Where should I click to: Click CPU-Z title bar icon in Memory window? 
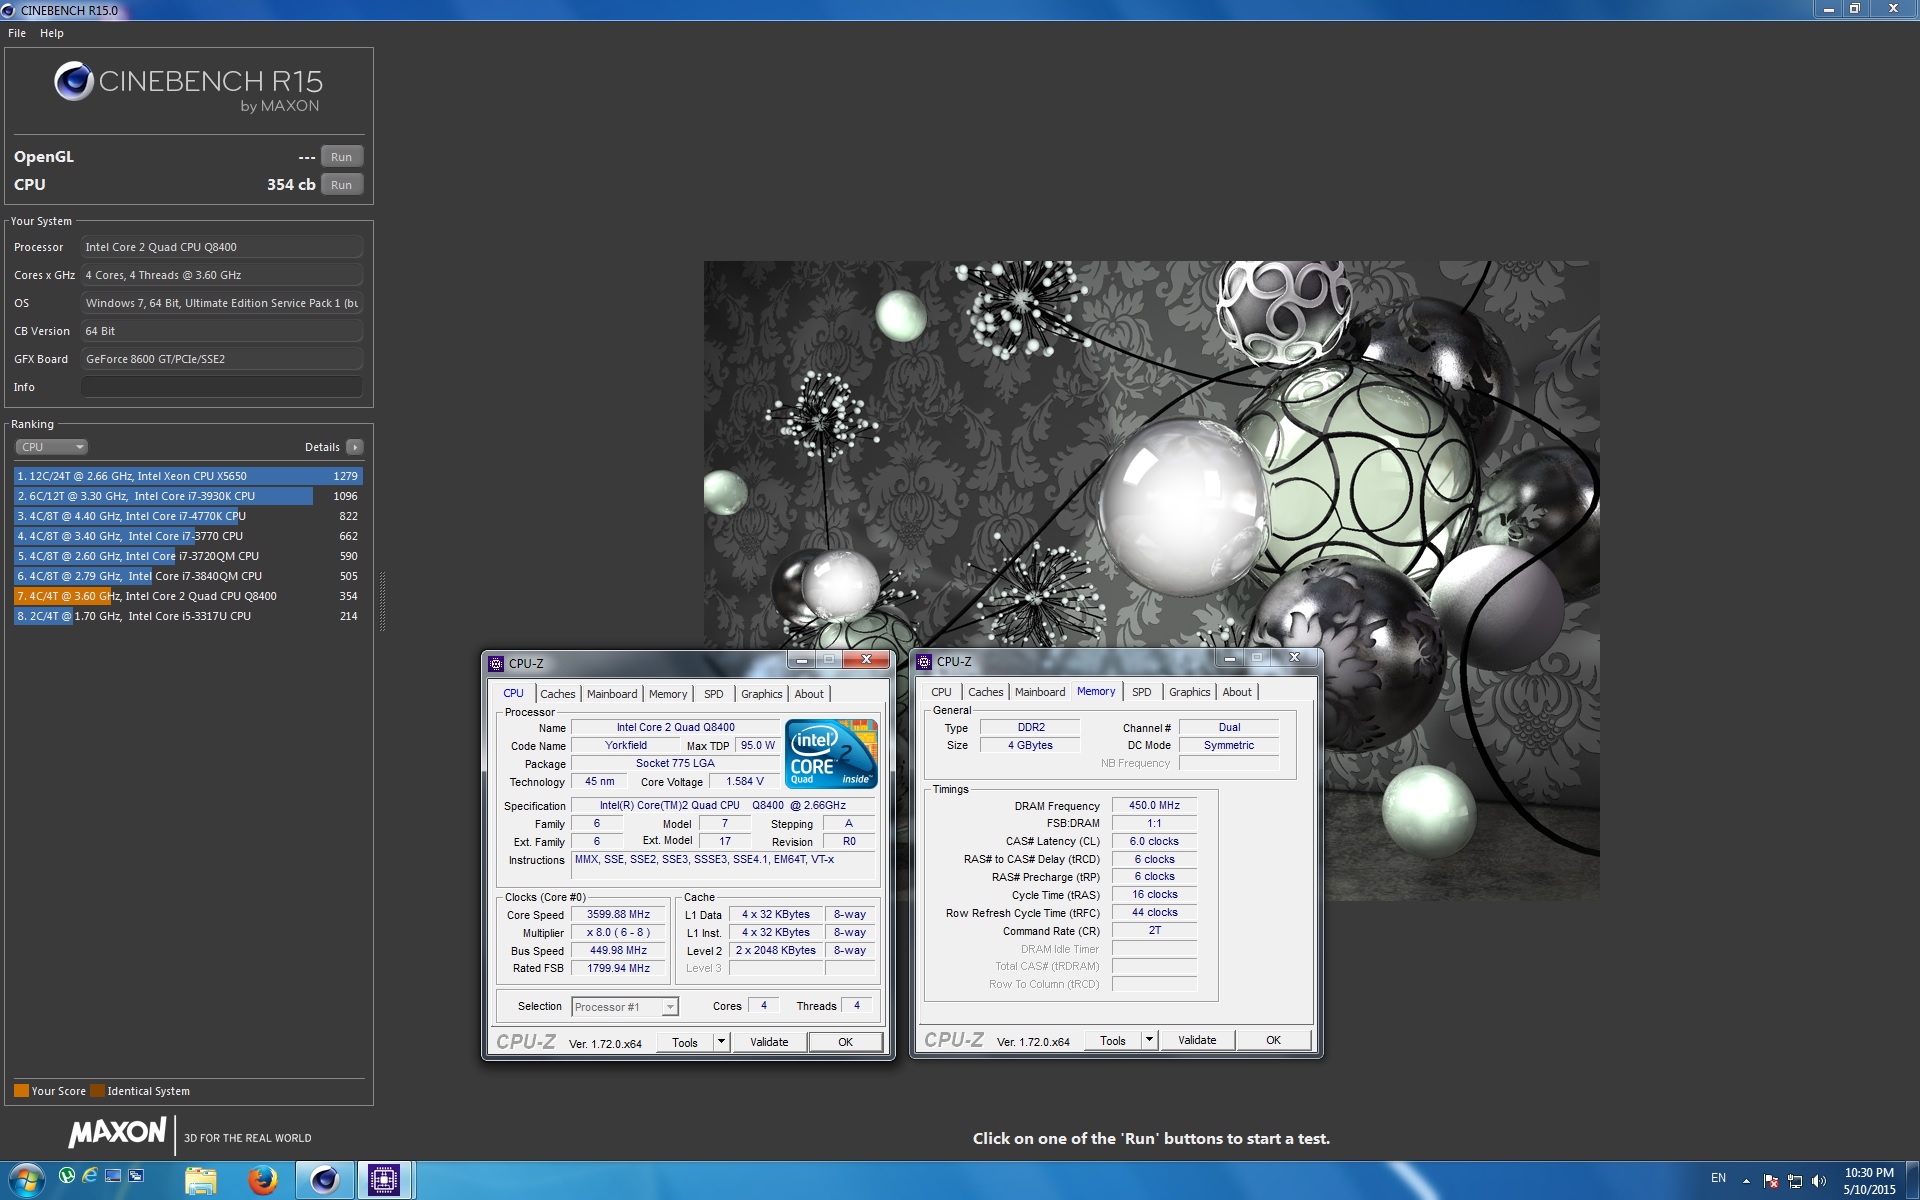coord(924,662)
